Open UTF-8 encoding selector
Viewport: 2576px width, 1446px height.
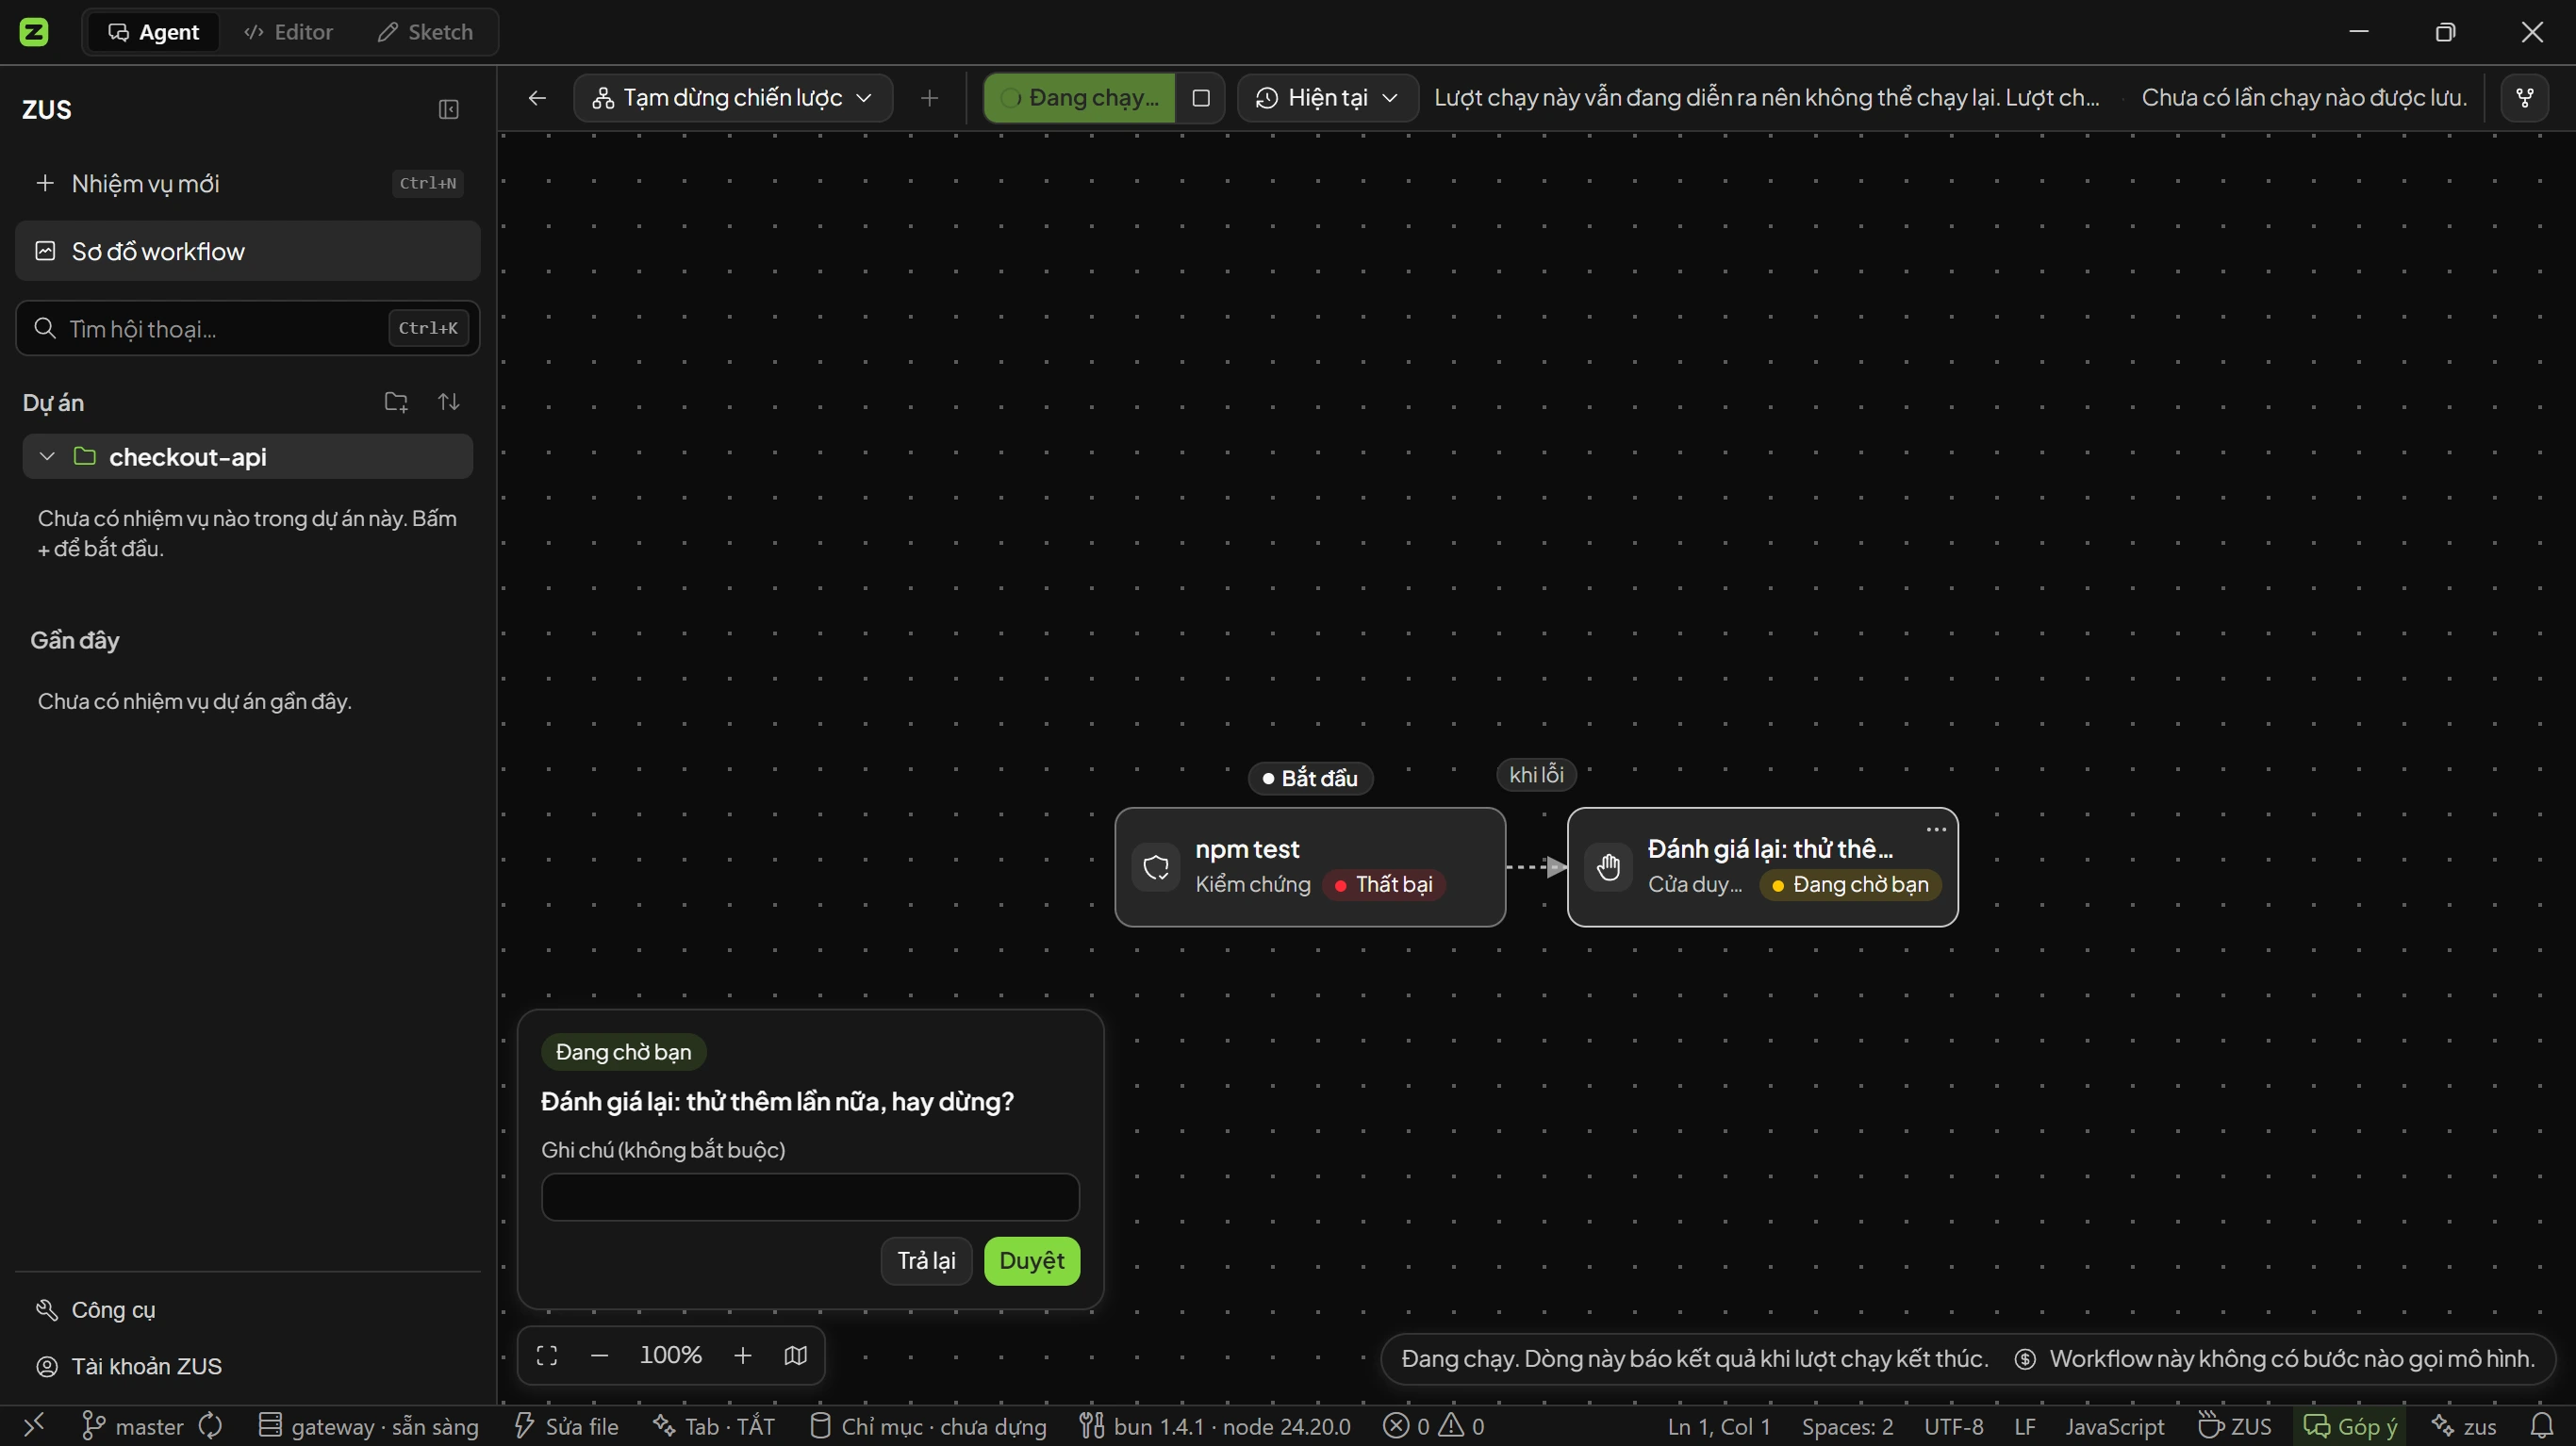[1953, 1426]
